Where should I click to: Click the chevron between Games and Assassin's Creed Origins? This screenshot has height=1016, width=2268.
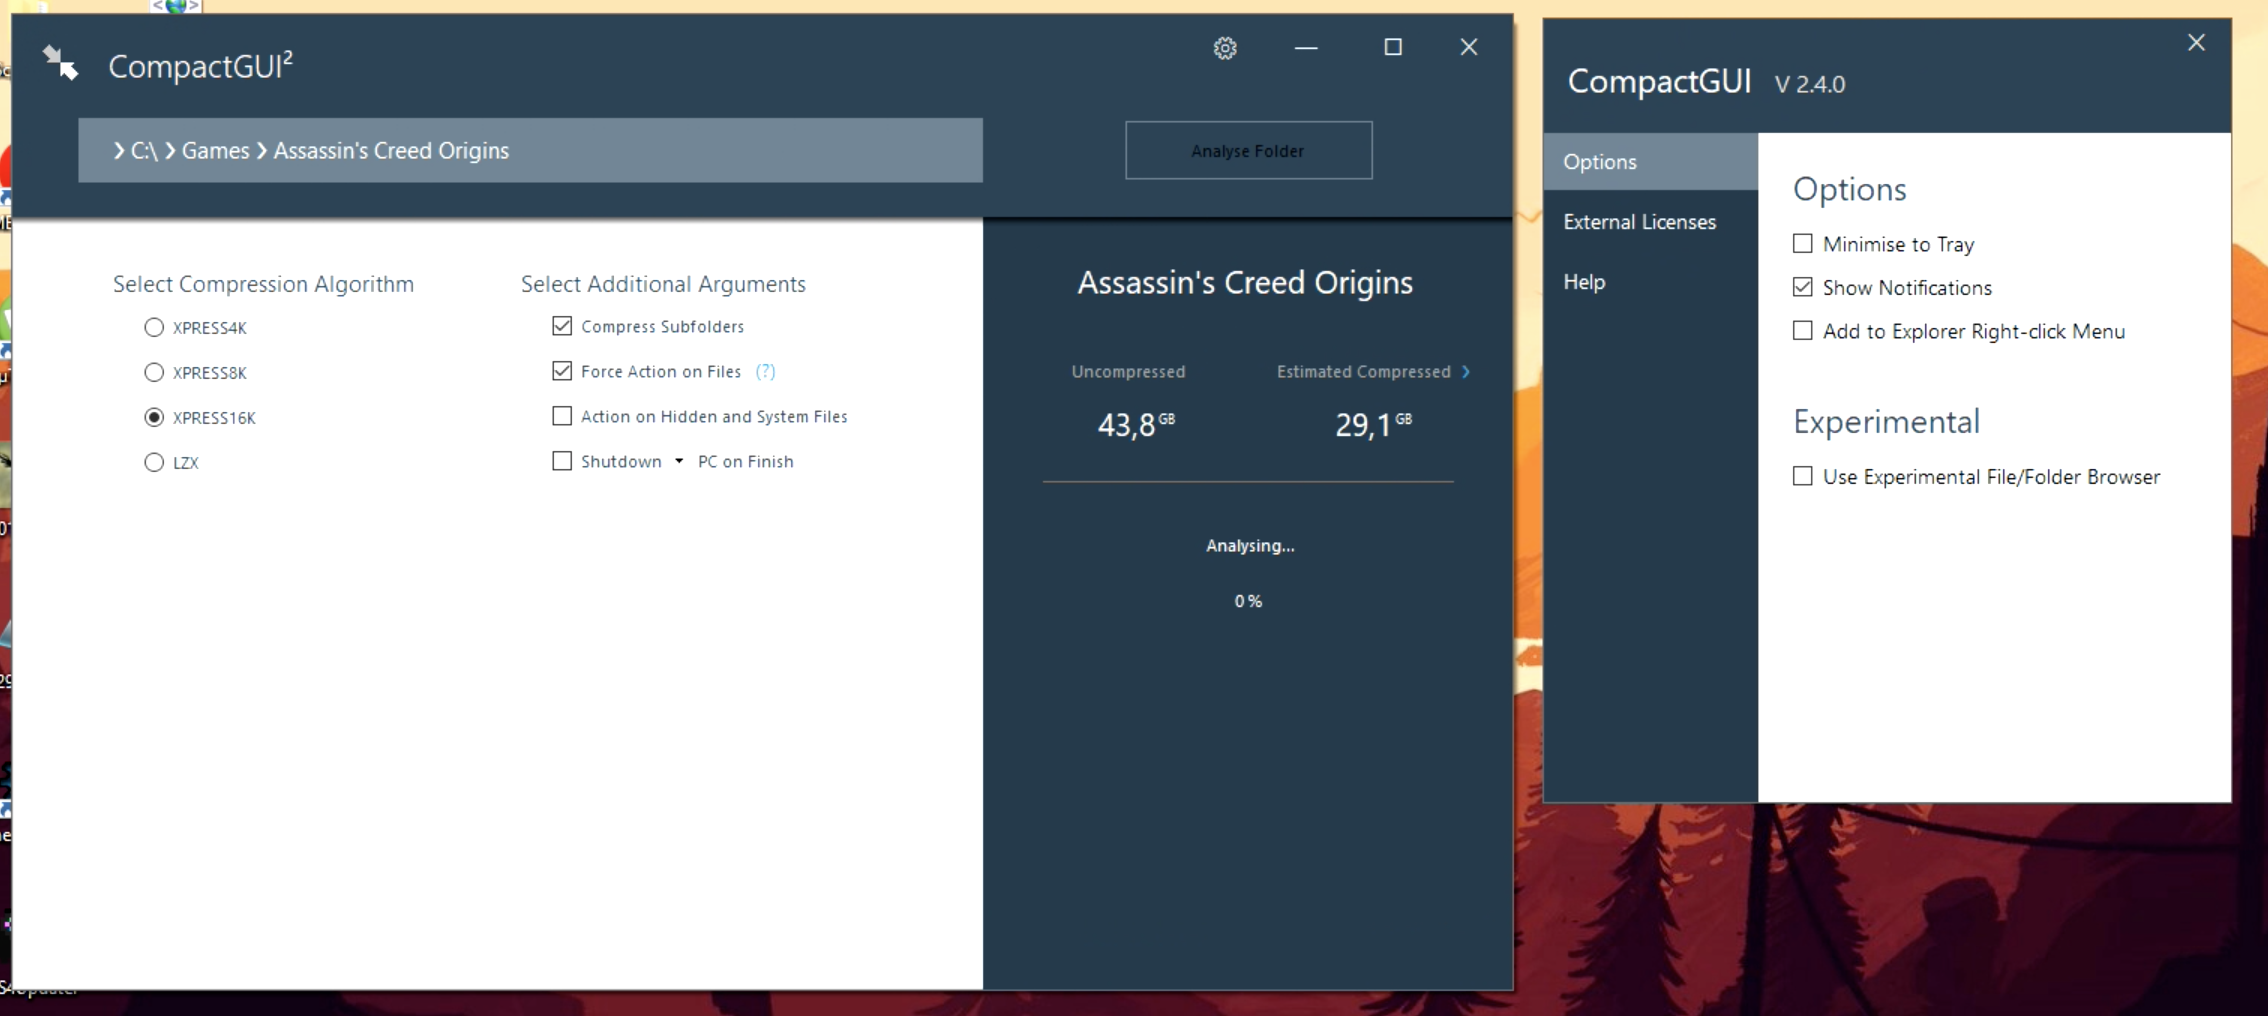pos(262,150)
